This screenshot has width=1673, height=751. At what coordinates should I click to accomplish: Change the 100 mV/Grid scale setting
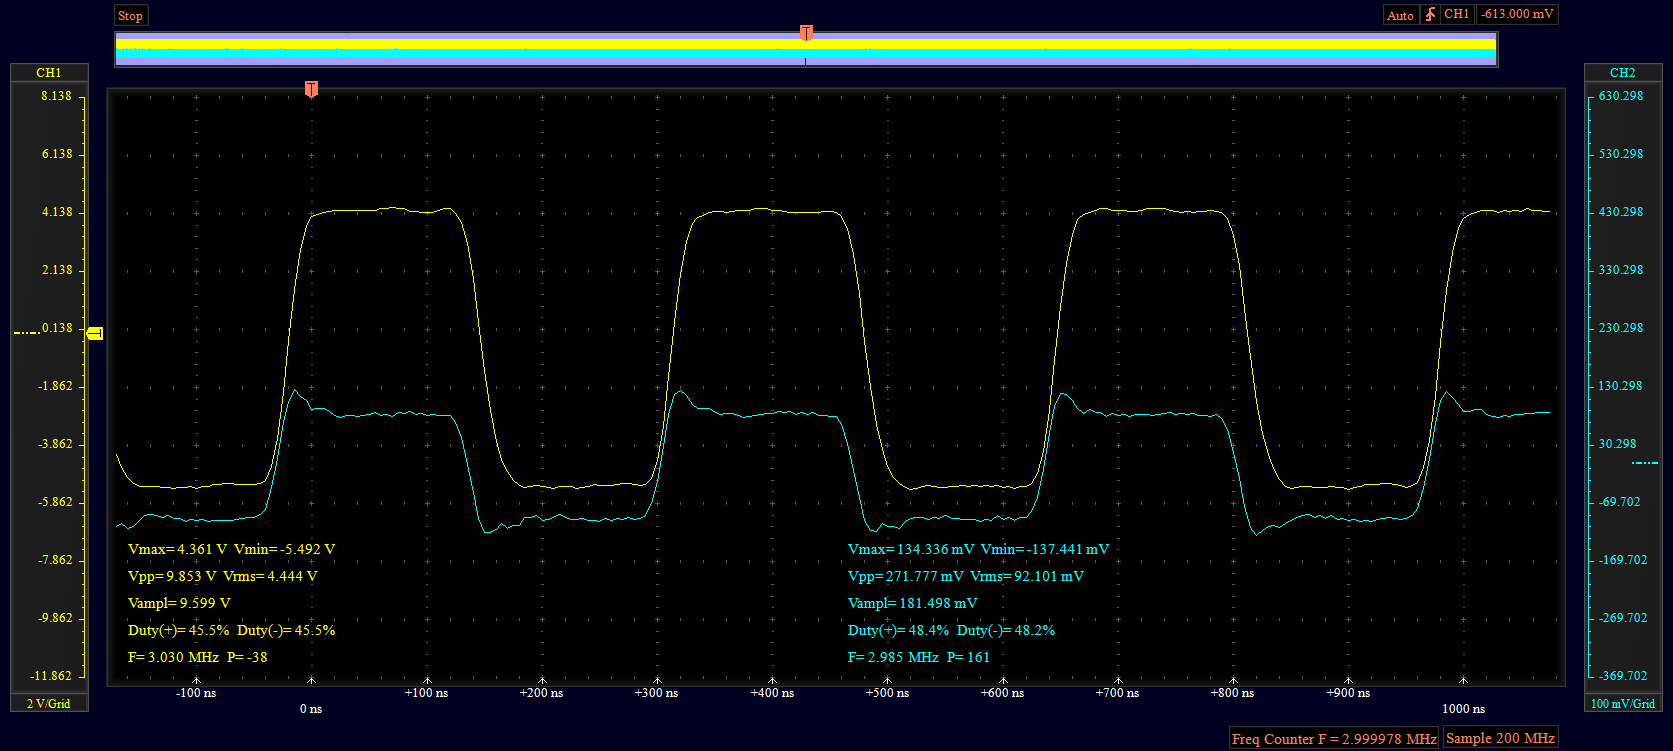point(1622,704)
